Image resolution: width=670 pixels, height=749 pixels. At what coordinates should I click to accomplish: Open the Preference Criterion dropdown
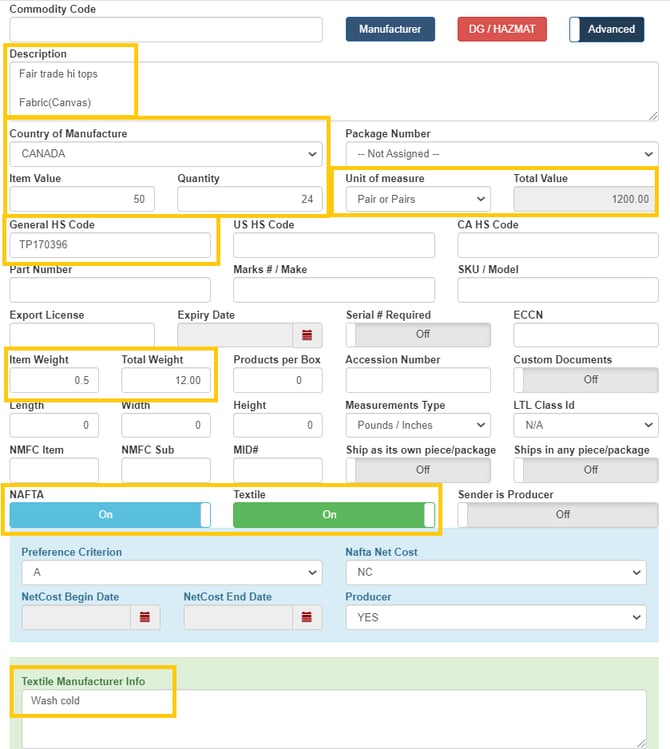[x=172, y=572]
